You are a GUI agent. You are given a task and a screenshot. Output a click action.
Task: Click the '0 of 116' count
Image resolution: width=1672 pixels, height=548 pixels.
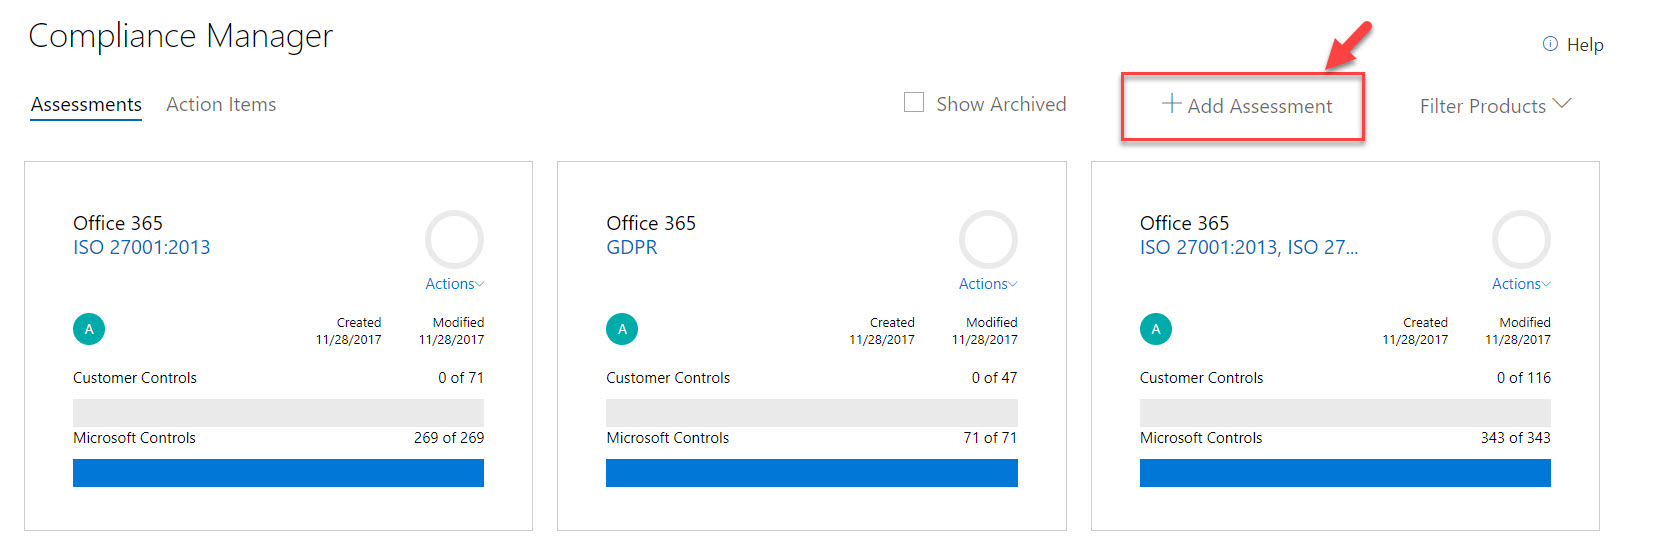1524,378
